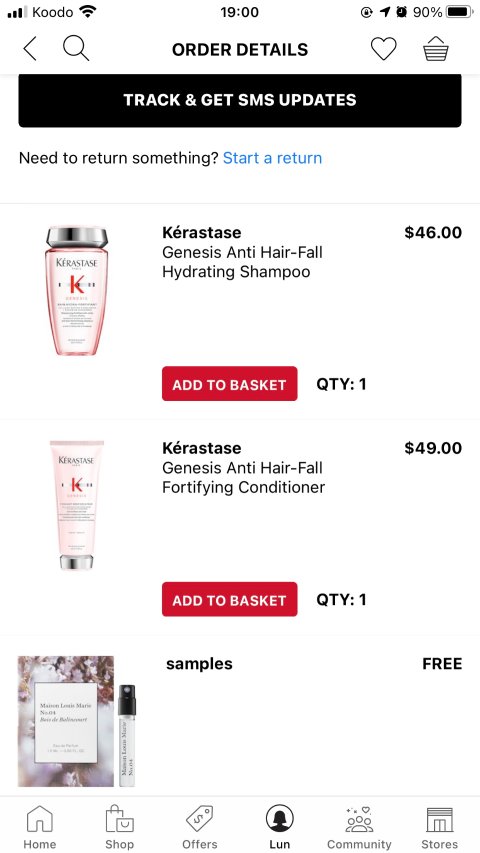Click the Start a return link

[273, 158]
